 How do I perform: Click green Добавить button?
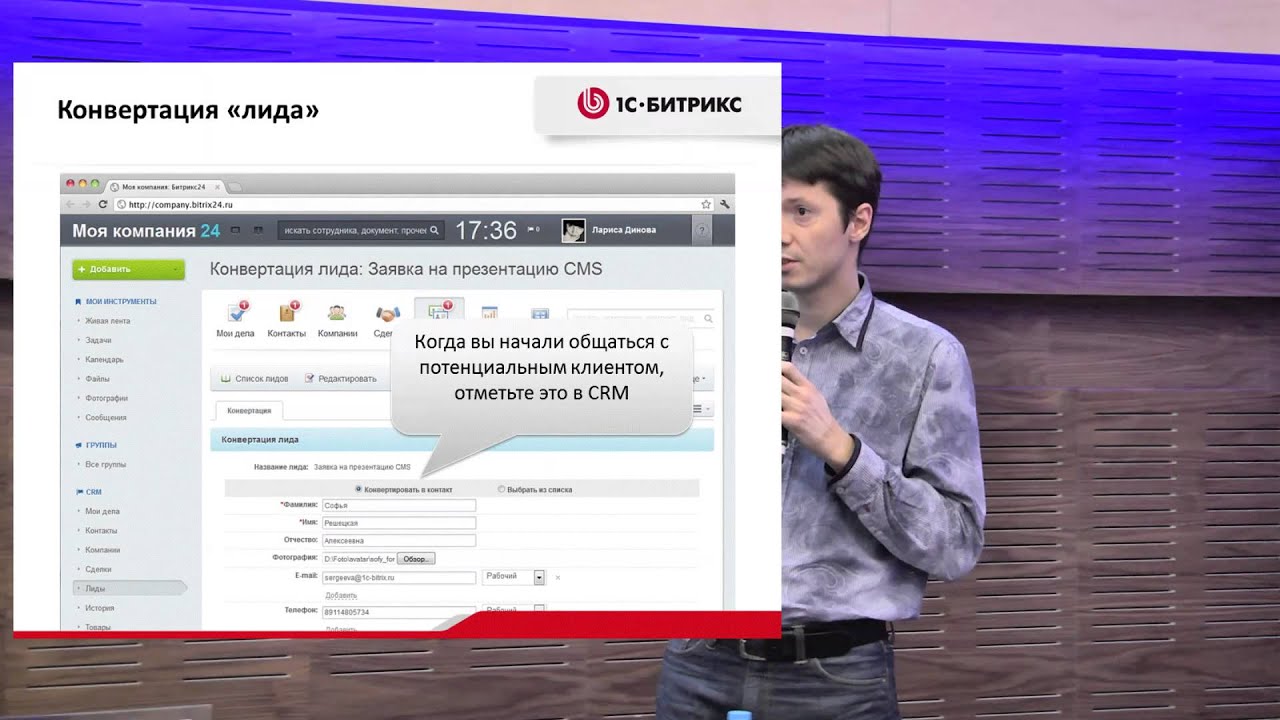click(x=128, y=269)
